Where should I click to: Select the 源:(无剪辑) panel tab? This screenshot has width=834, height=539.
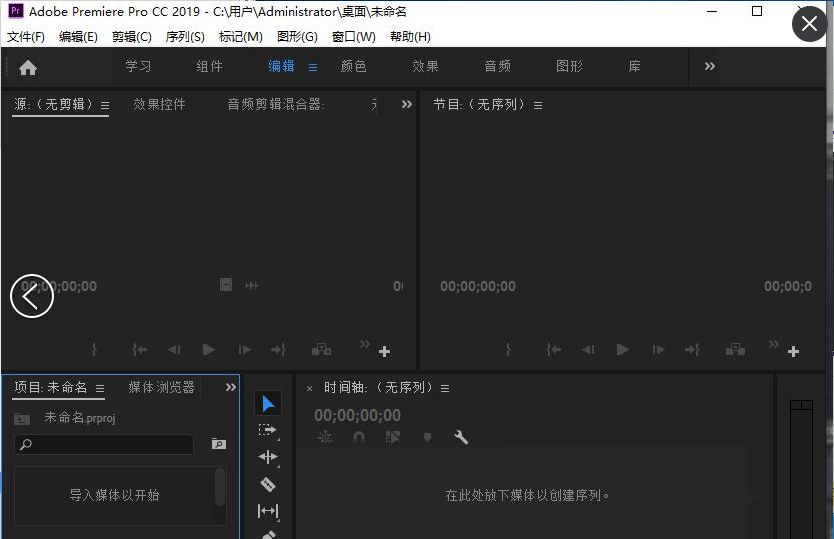(x=53, y=104)
